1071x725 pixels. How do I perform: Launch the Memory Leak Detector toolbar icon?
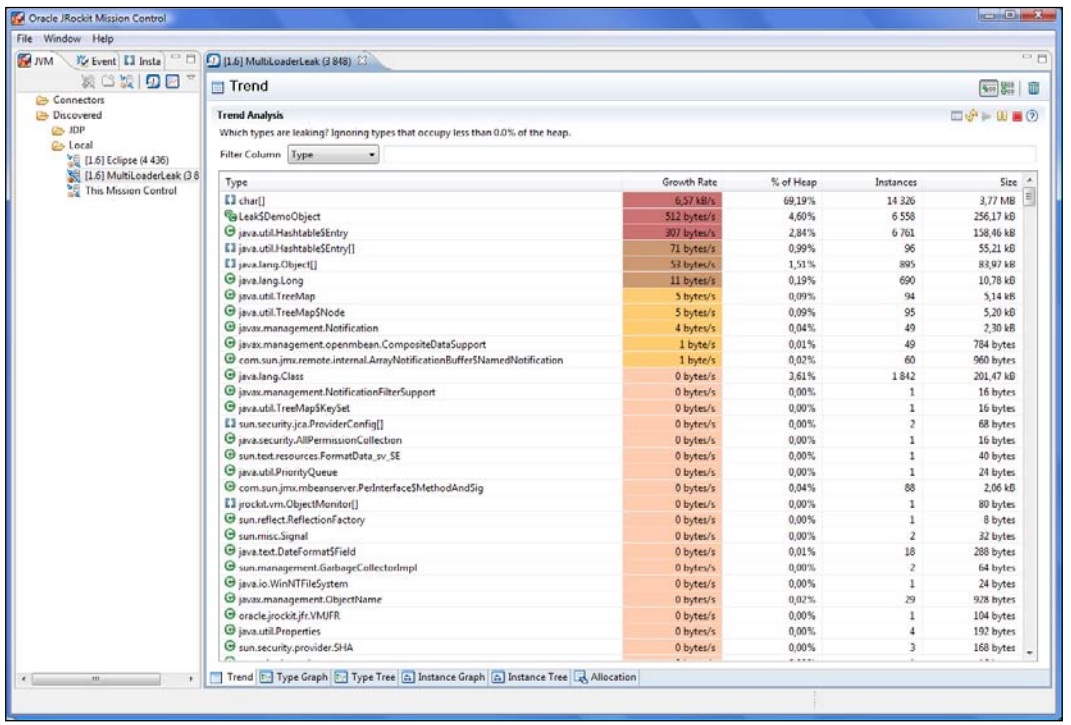coord(153,82)
